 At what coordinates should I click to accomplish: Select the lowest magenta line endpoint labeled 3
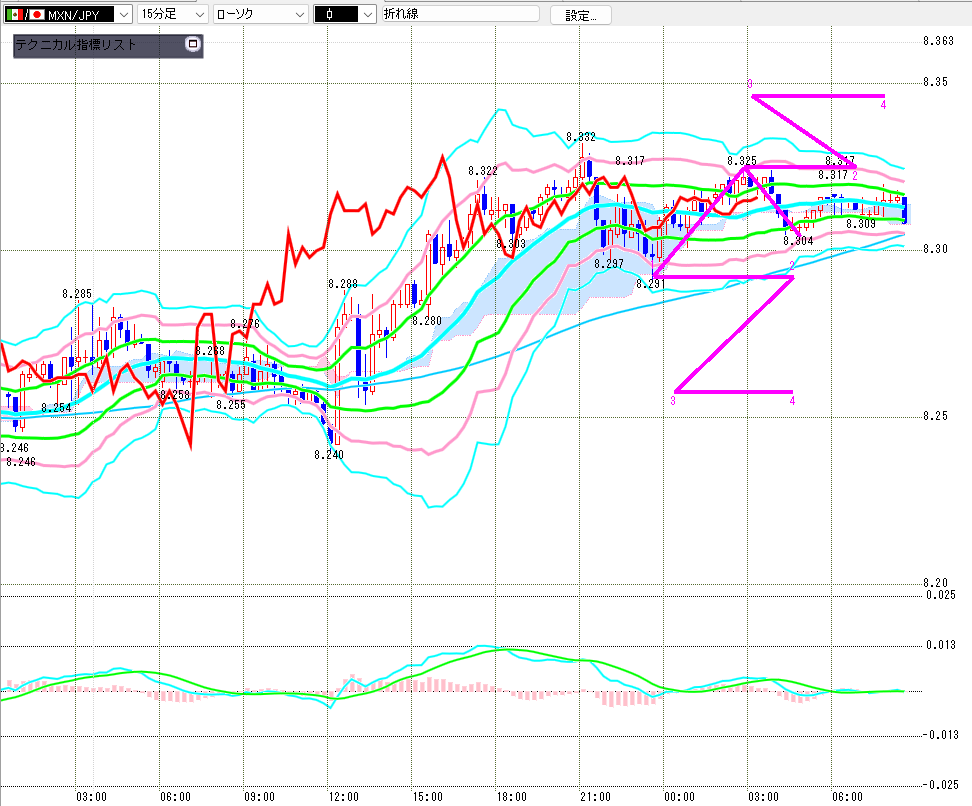point(673,400)
